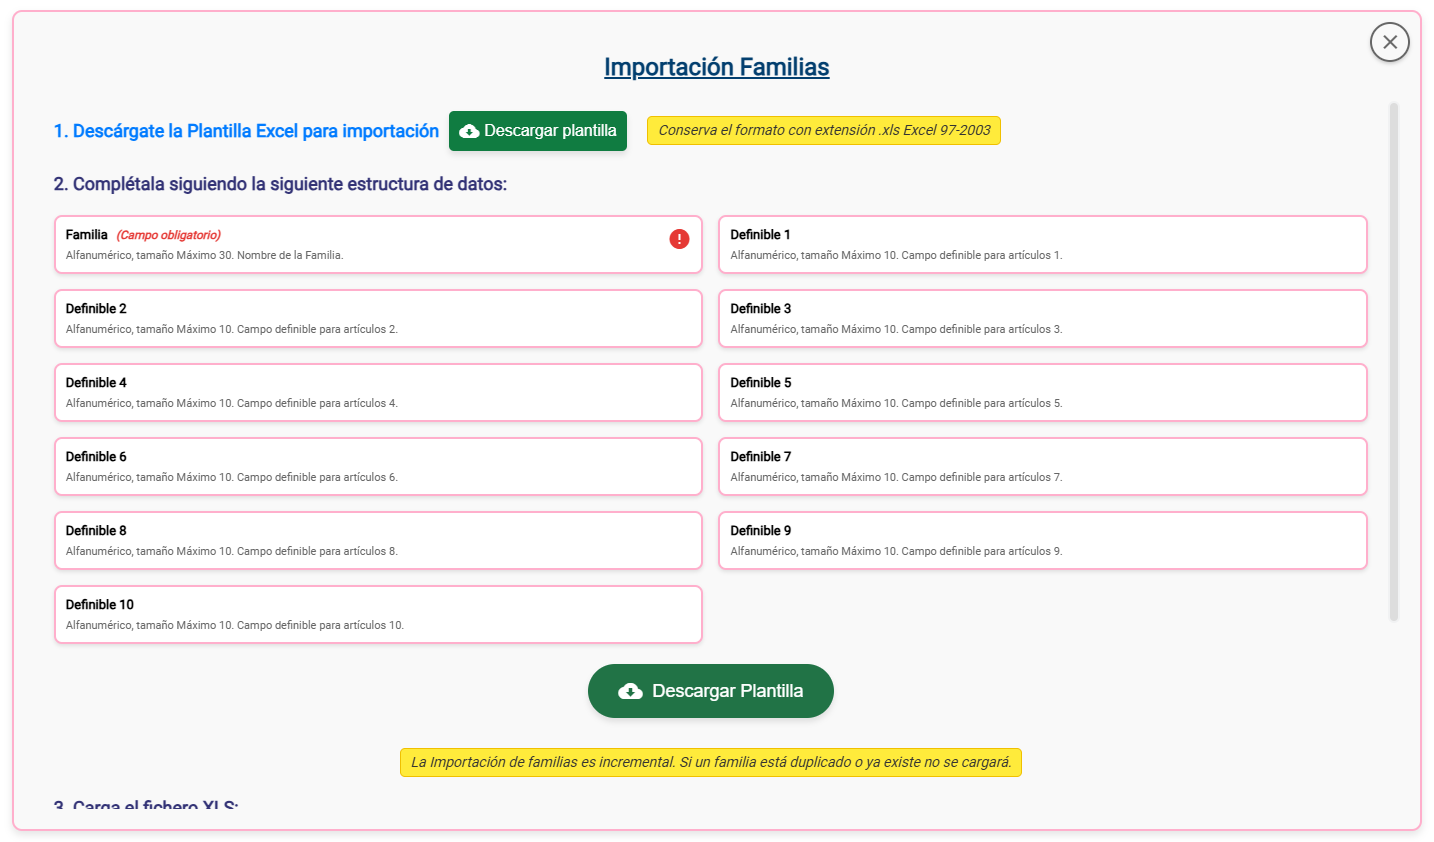Click the dialog's vertical scrollbar
Screen dimensions: 1434x842
(1393, 361)
